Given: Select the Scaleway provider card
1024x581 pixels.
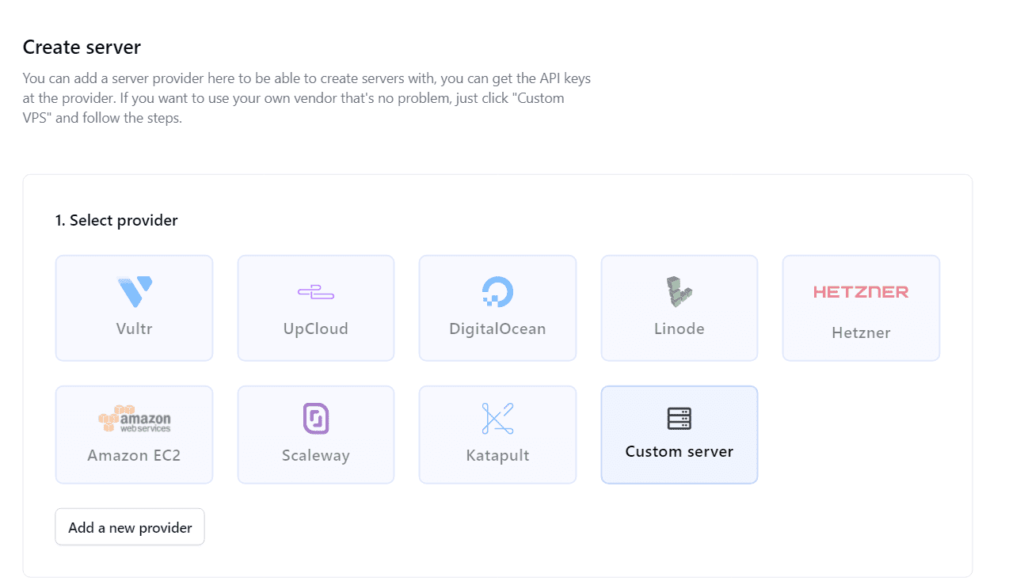Looking at the screenshot, I should (x=316, y=434).
